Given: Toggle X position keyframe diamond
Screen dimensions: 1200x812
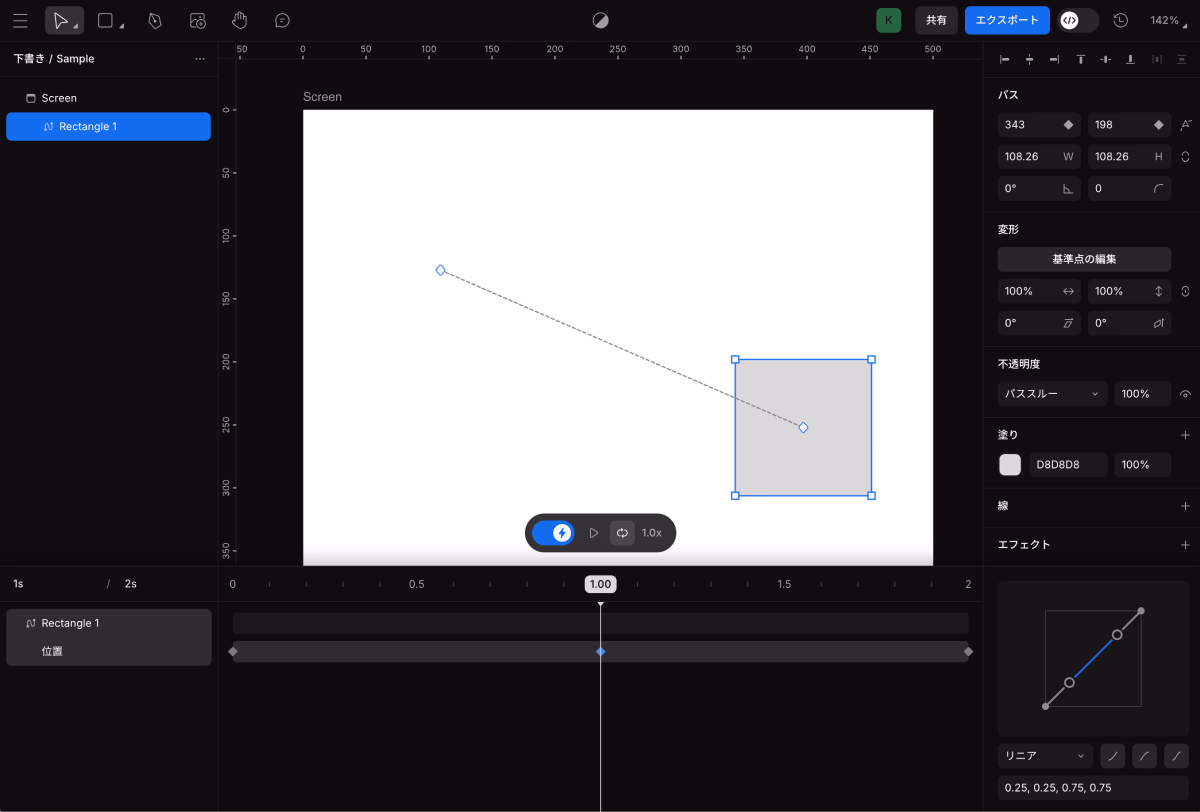Looking at the screenshot, I should [x=1068, y=125].
